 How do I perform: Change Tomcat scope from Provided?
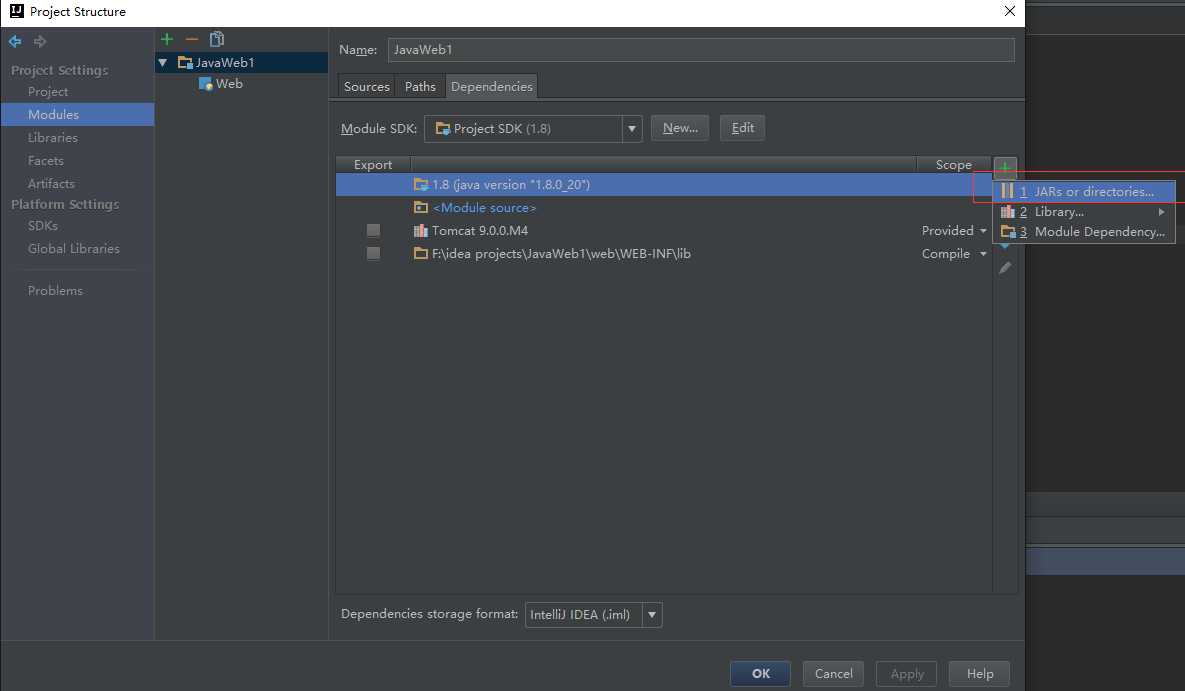(x=954, y=231)
